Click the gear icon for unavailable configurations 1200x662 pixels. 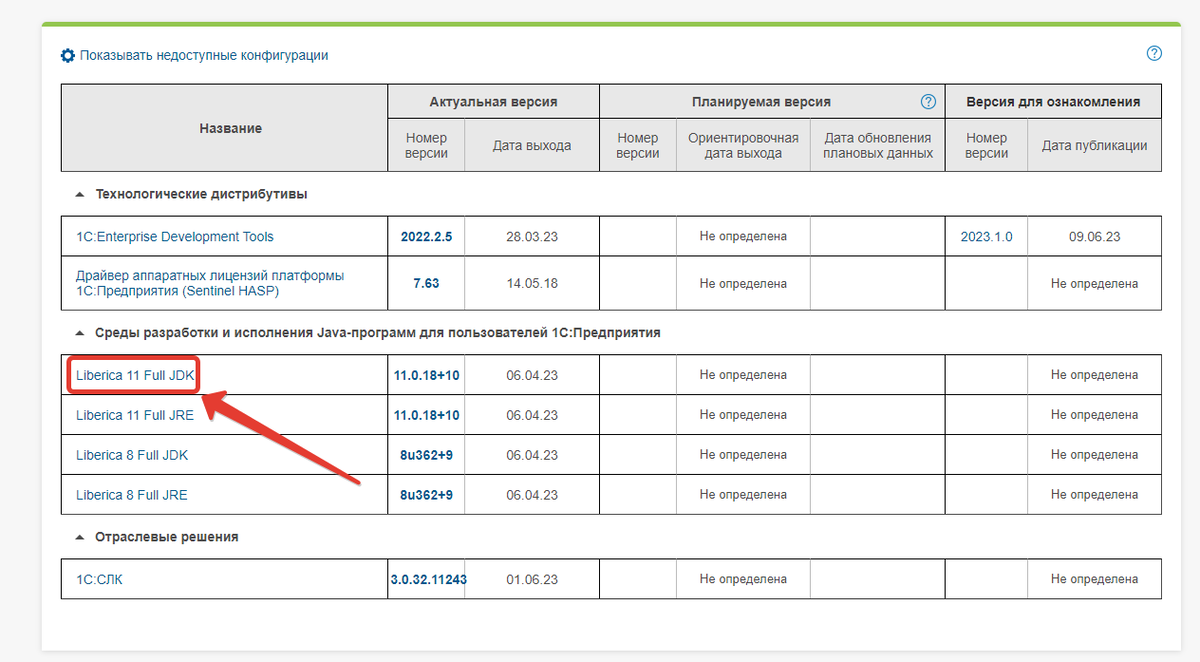[68, 56]
